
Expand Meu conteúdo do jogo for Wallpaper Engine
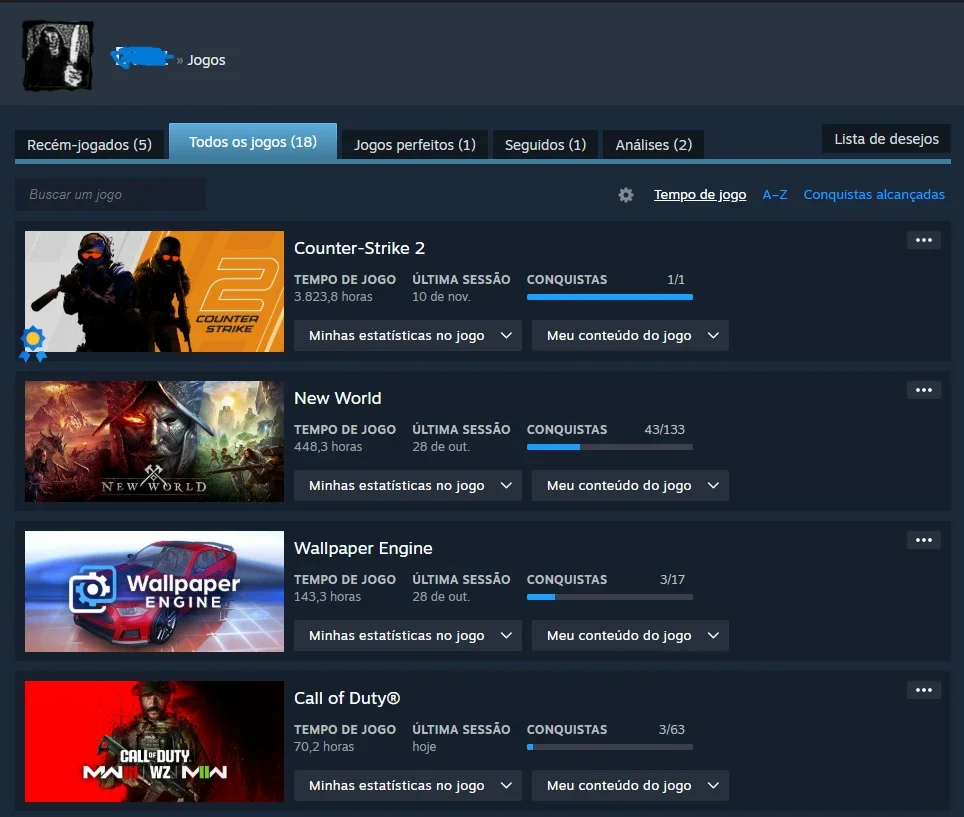630,636
